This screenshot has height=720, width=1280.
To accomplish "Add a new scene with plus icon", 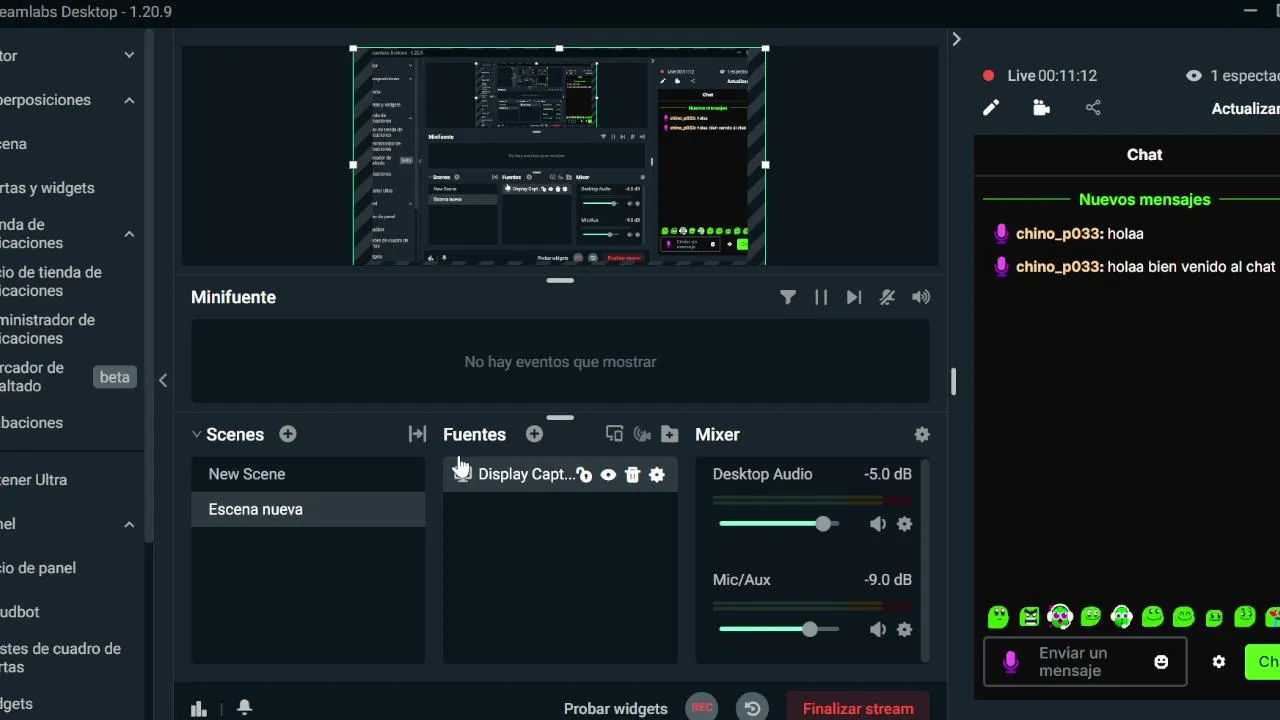I will [x=288, y=434].
